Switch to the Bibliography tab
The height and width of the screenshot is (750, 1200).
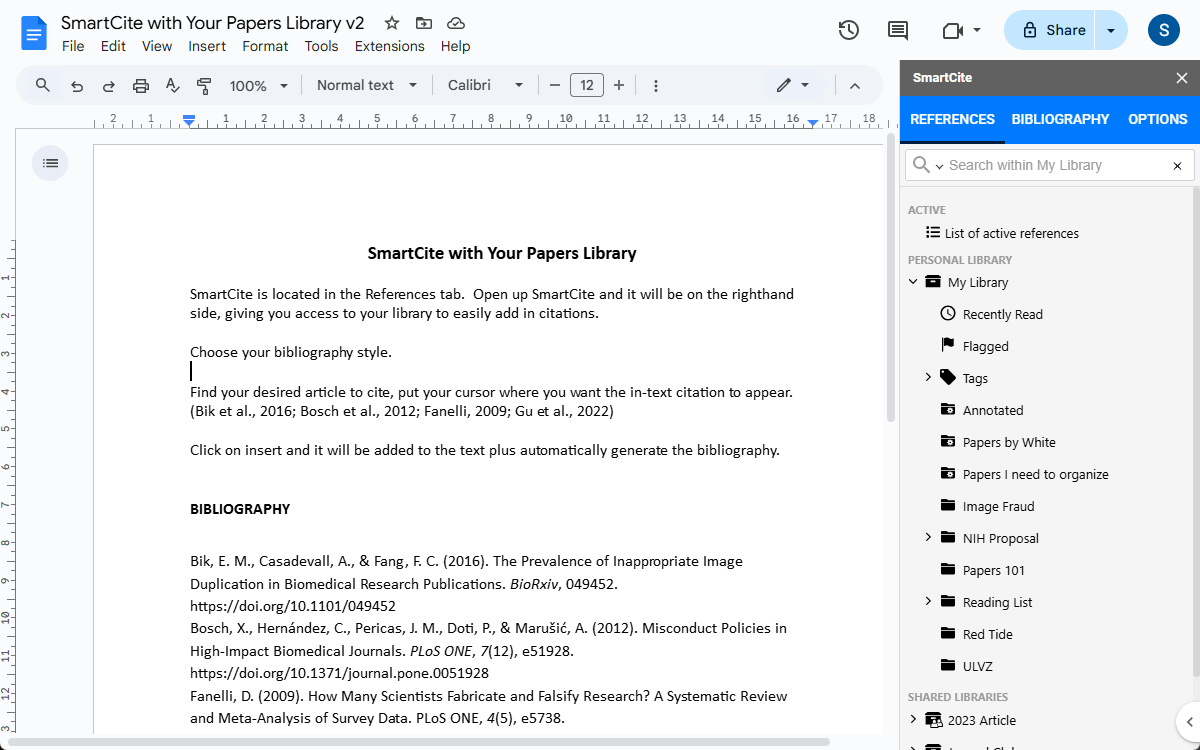pos(1060,119)
